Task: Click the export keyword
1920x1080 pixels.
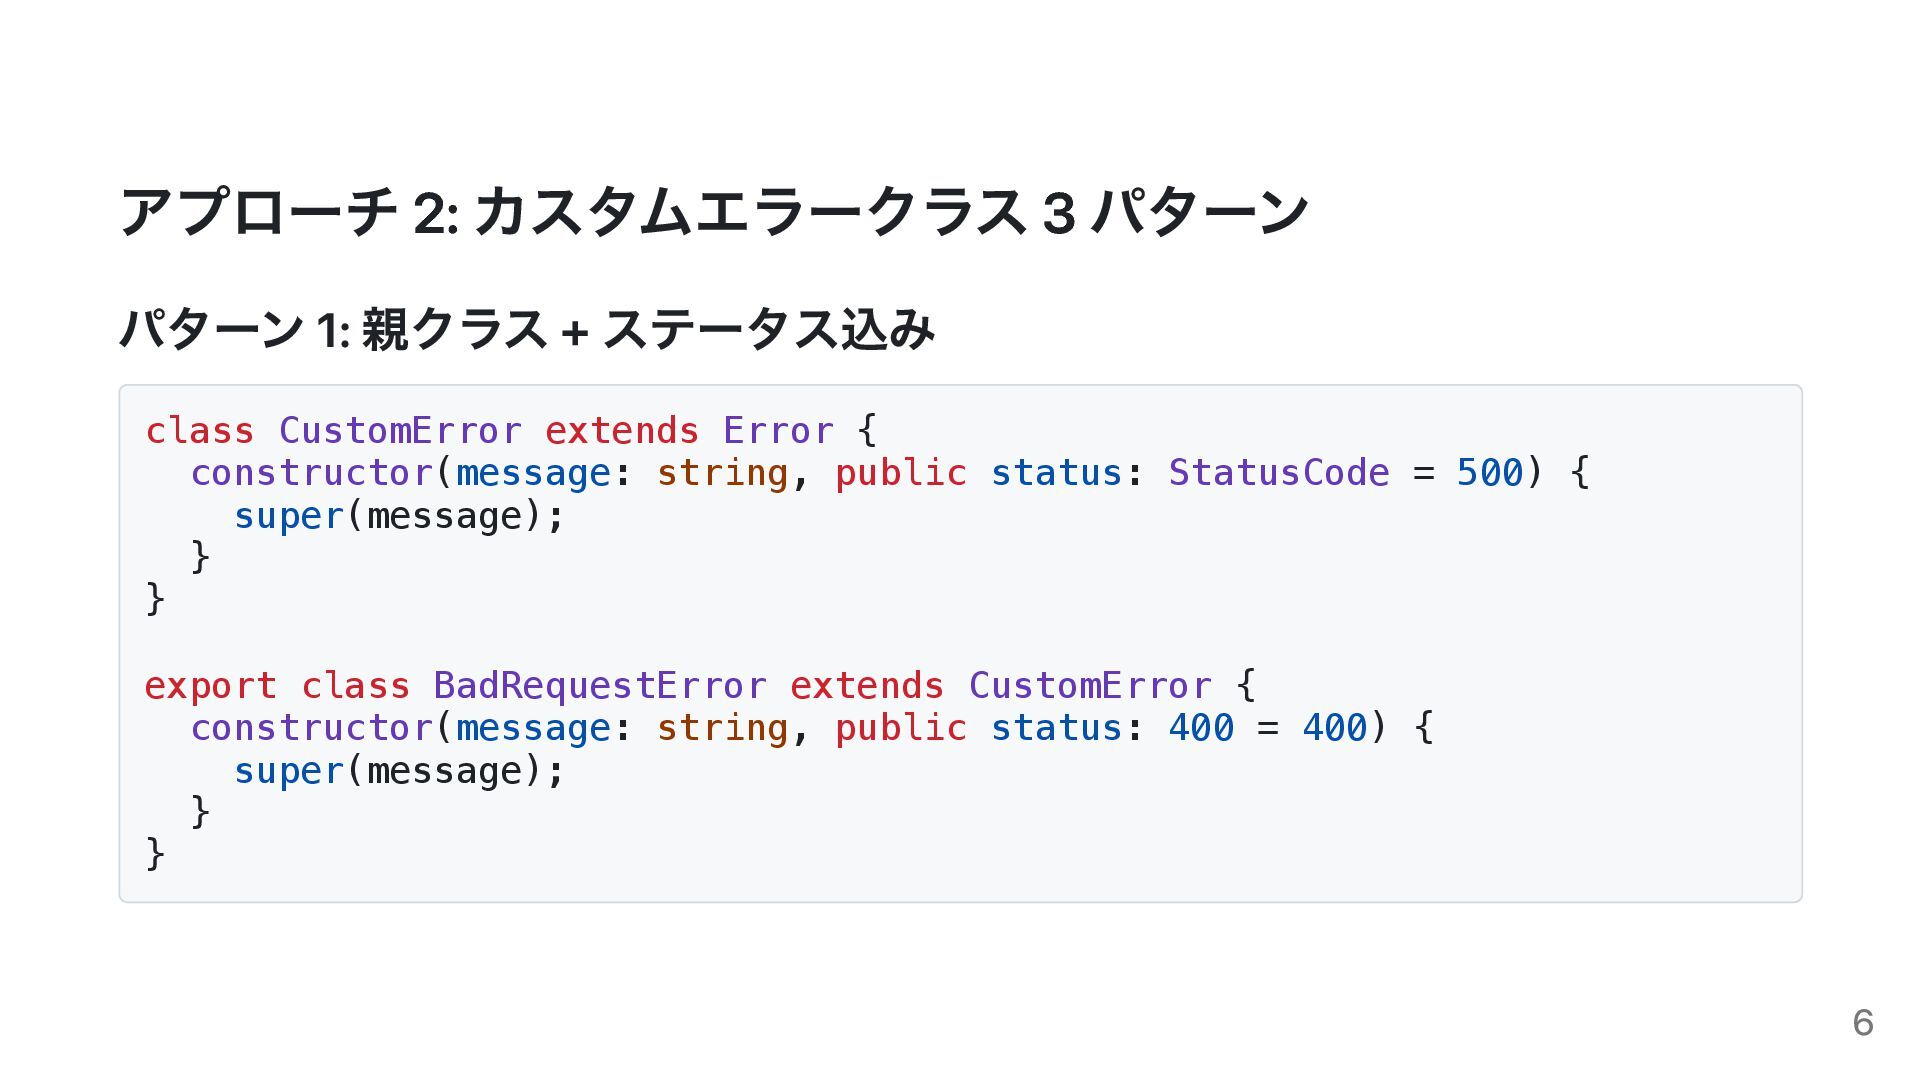Action: click(x=211, y=687)
